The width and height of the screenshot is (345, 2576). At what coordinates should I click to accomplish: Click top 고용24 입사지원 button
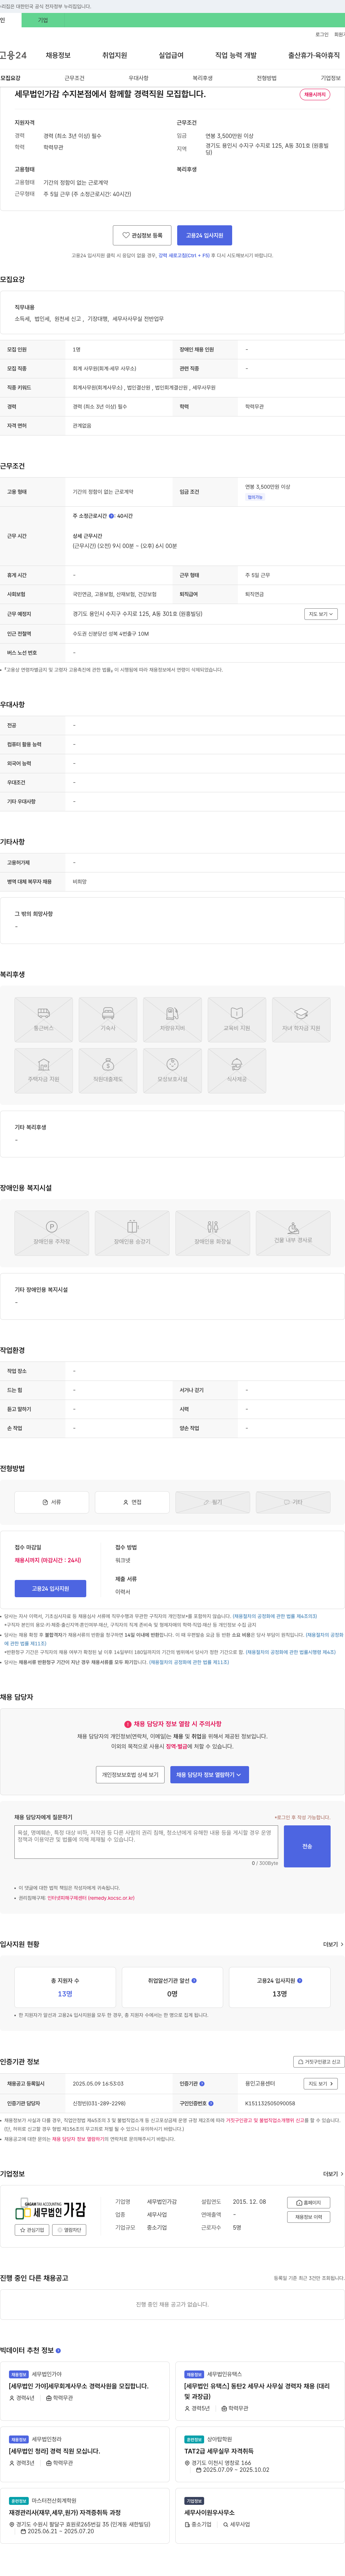205,235
